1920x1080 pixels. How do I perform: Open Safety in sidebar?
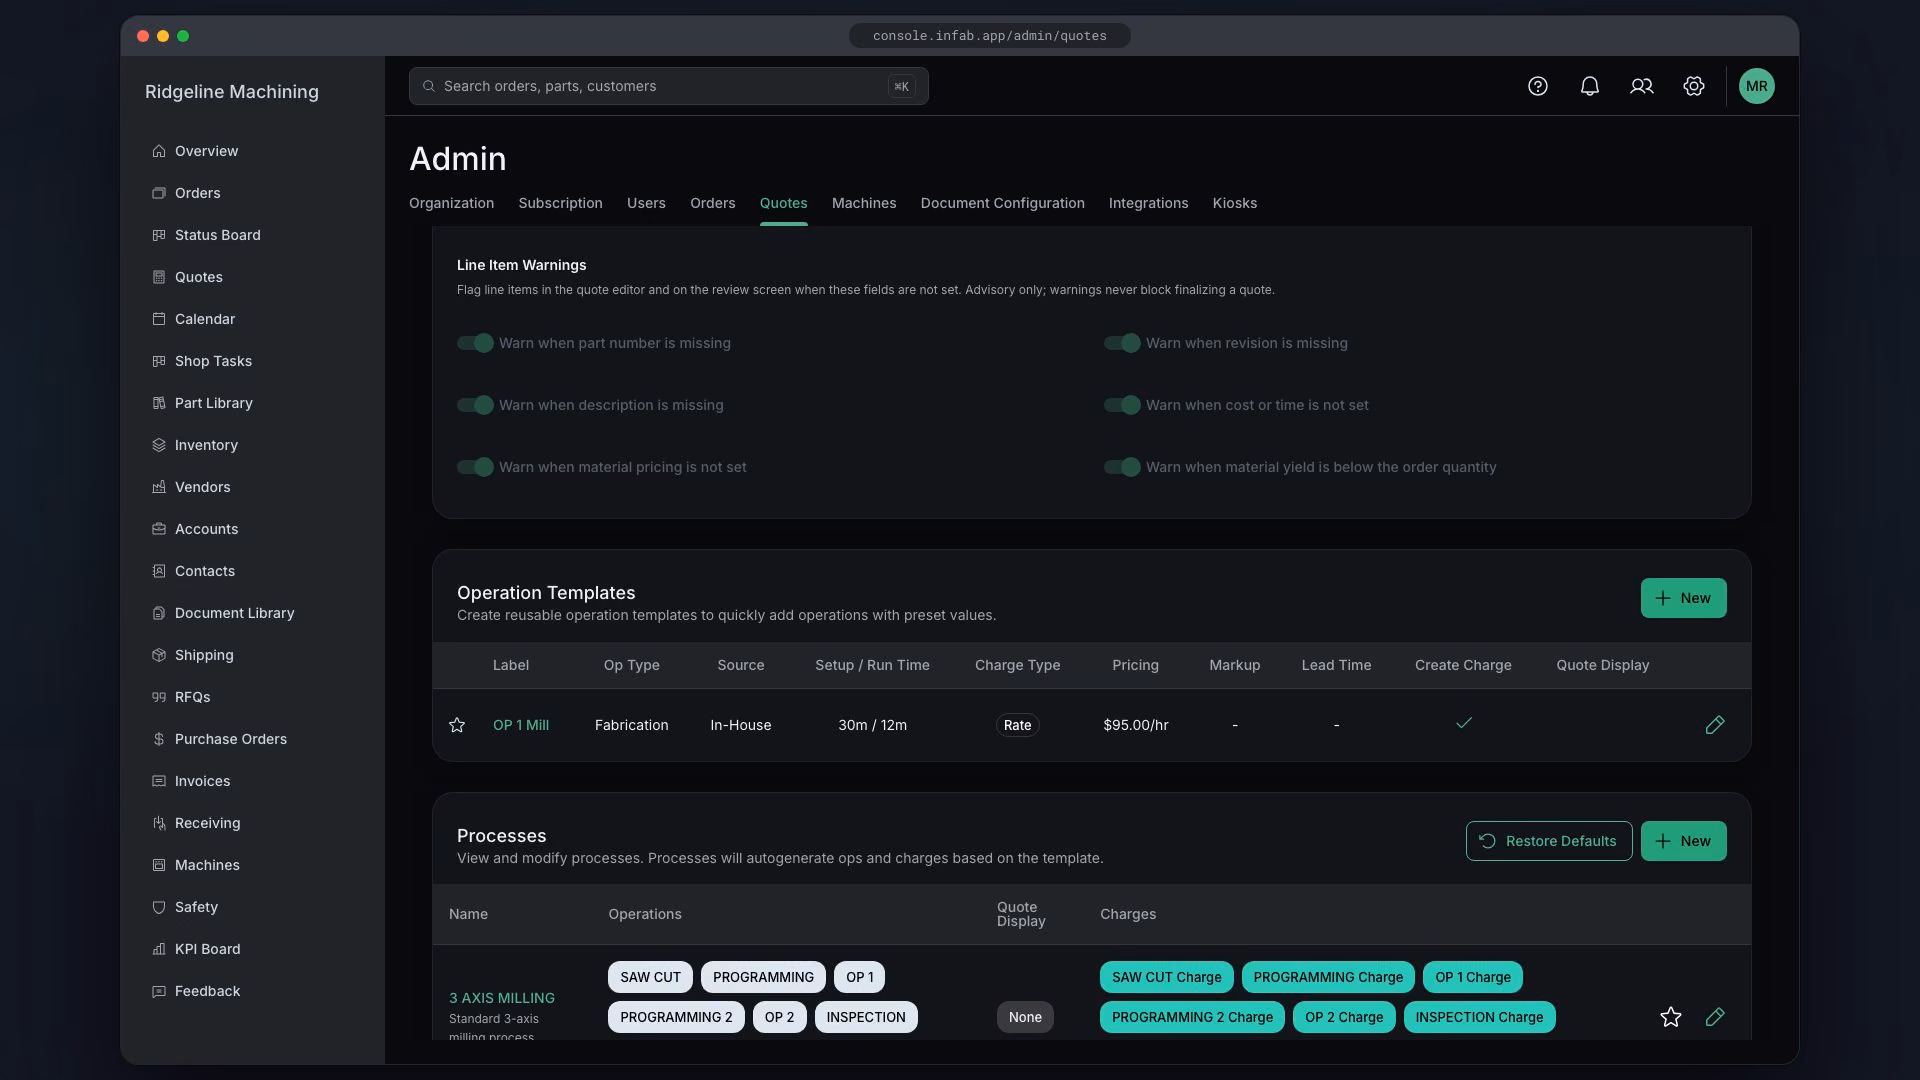(x=196, y=907)
